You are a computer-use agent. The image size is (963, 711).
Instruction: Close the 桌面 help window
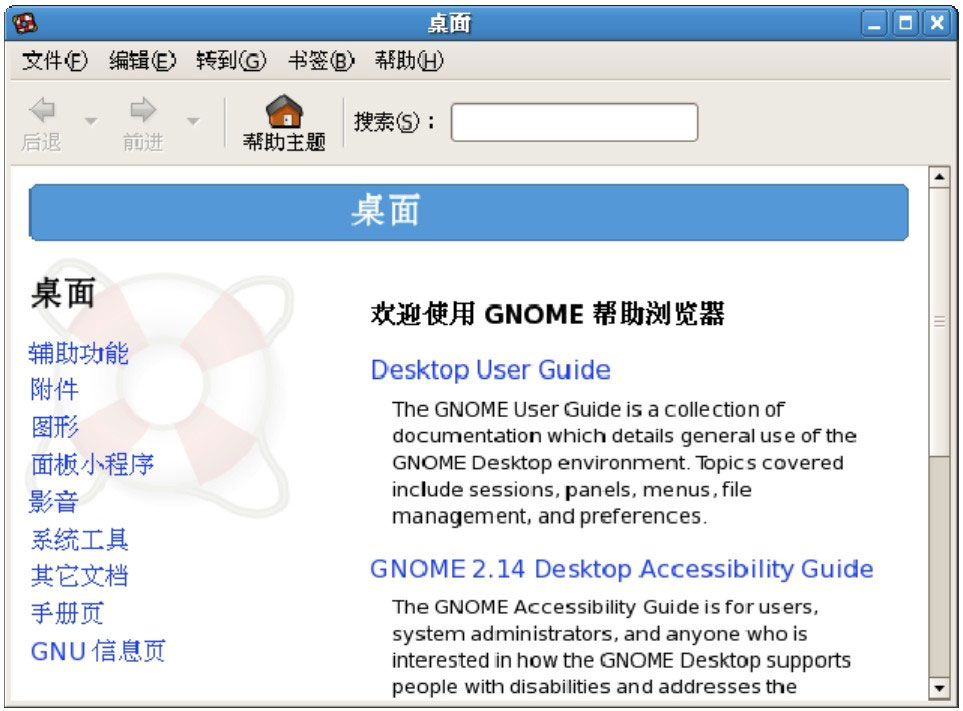937,24
